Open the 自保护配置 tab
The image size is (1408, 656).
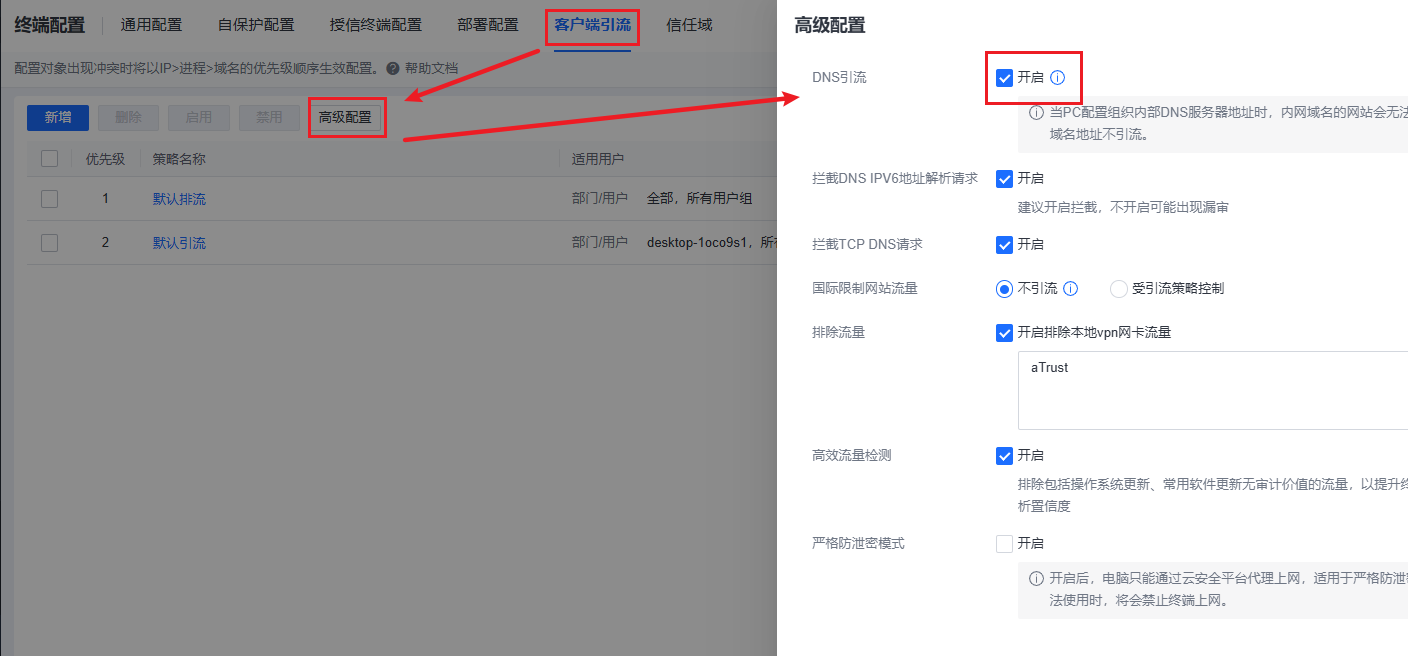click(x=256, y=25)
